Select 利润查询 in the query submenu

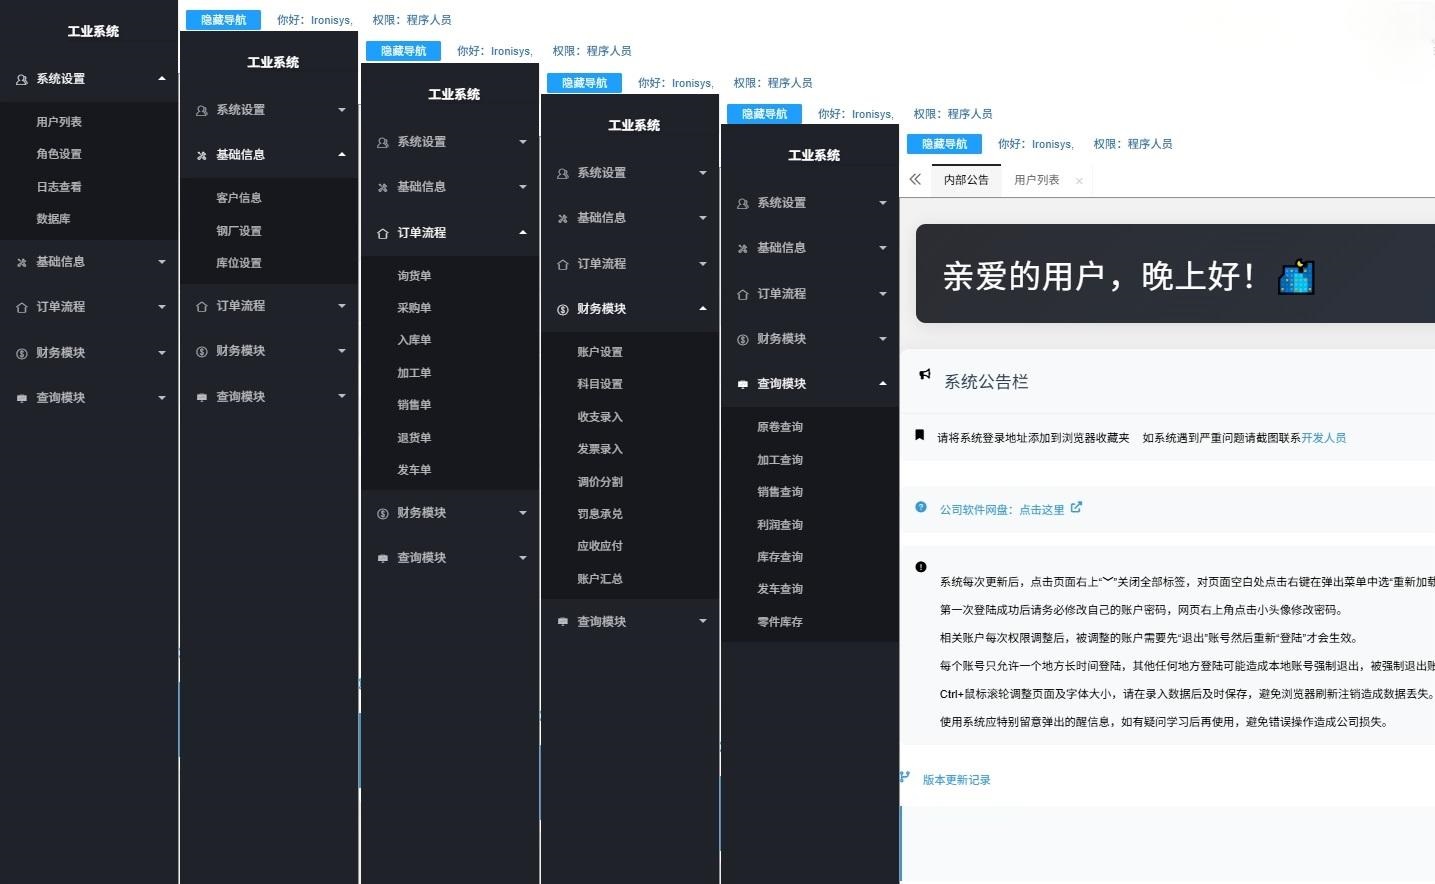pos(780,525)
